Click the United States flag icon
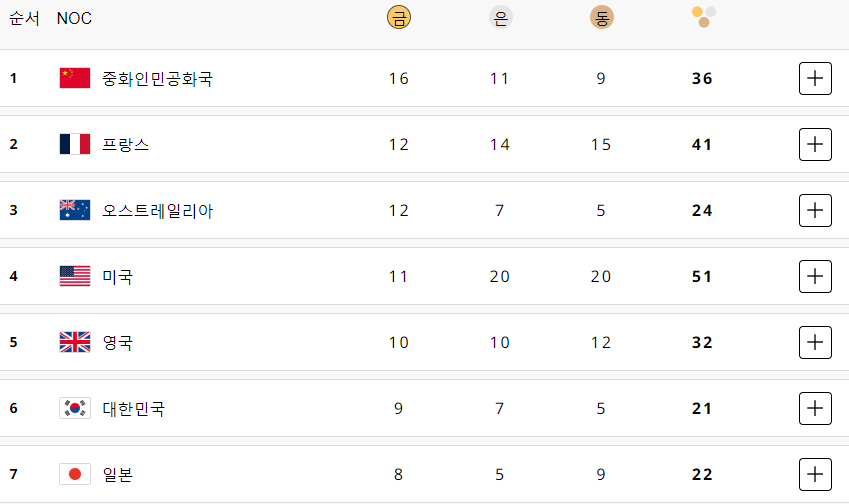Image resolution: width=849 pixels, height=504 pixels. pos(75,276)
